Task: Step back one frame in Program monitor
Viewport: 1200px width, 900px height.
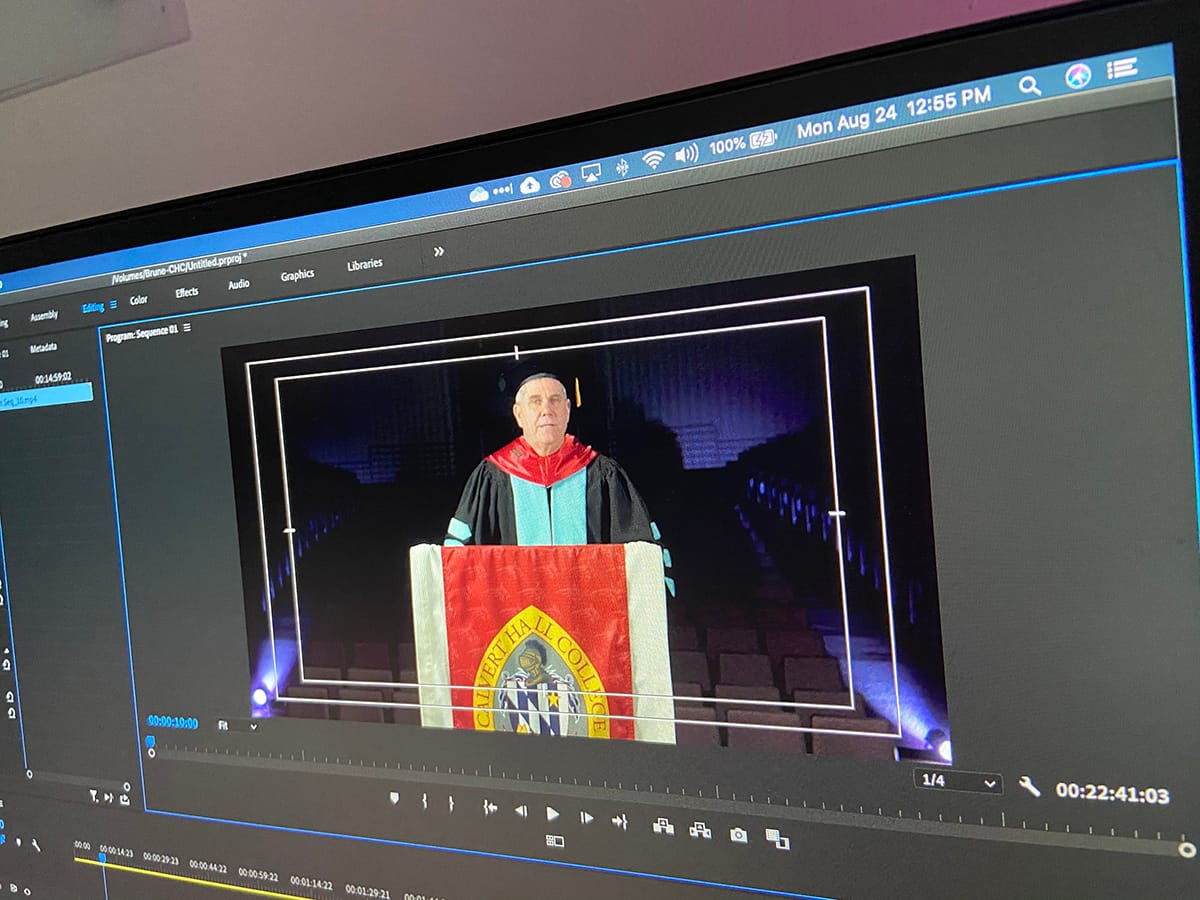Action: point(520,811)
